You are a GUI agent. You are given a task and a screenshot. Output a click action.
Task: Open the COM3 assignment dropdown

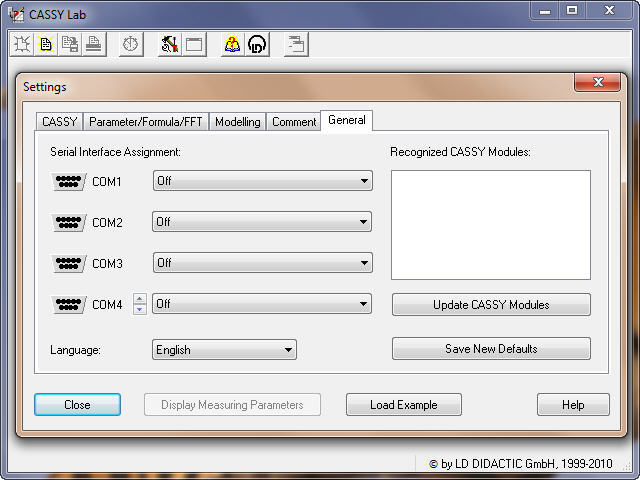coord(262,262)
